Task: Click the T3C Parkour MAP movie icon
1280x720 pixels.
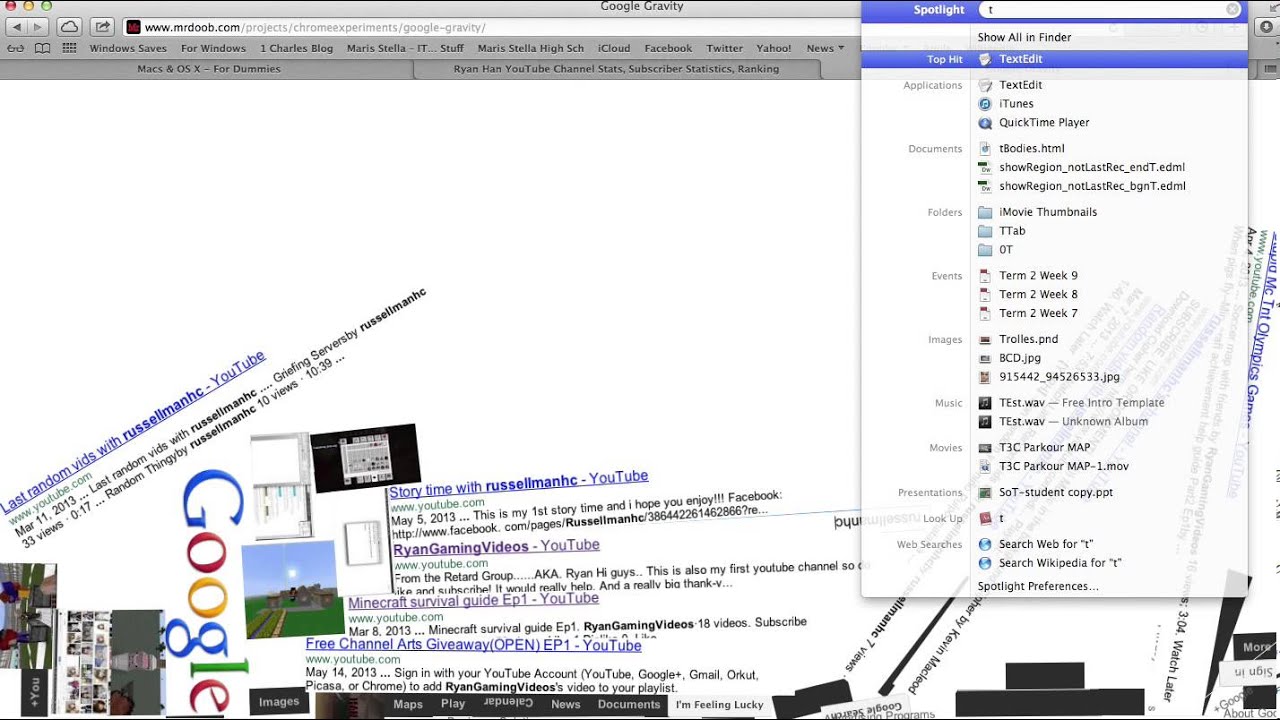Action: [985, 448]
